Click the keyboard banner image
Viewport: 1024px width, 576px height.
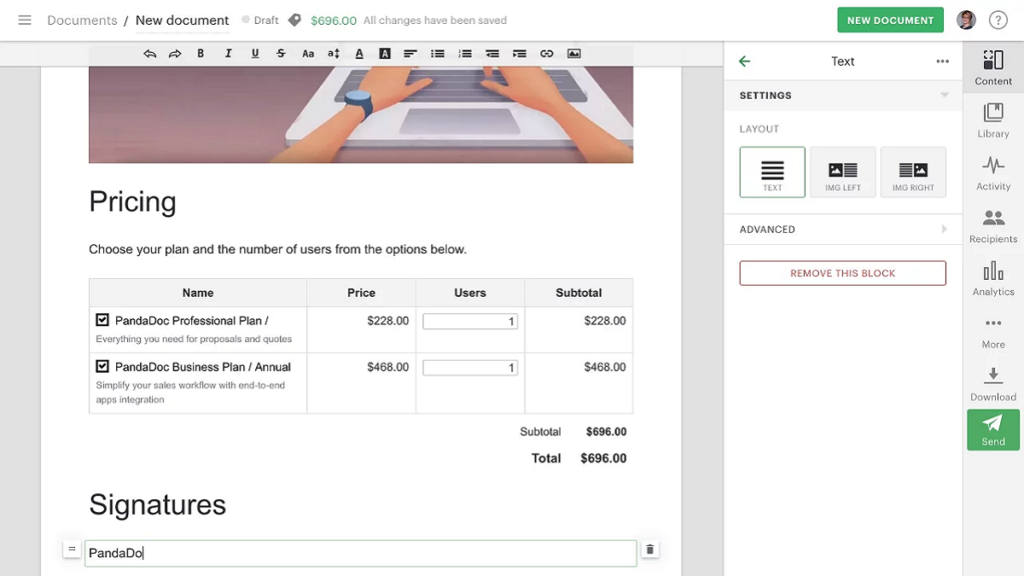tap(360, 114)
